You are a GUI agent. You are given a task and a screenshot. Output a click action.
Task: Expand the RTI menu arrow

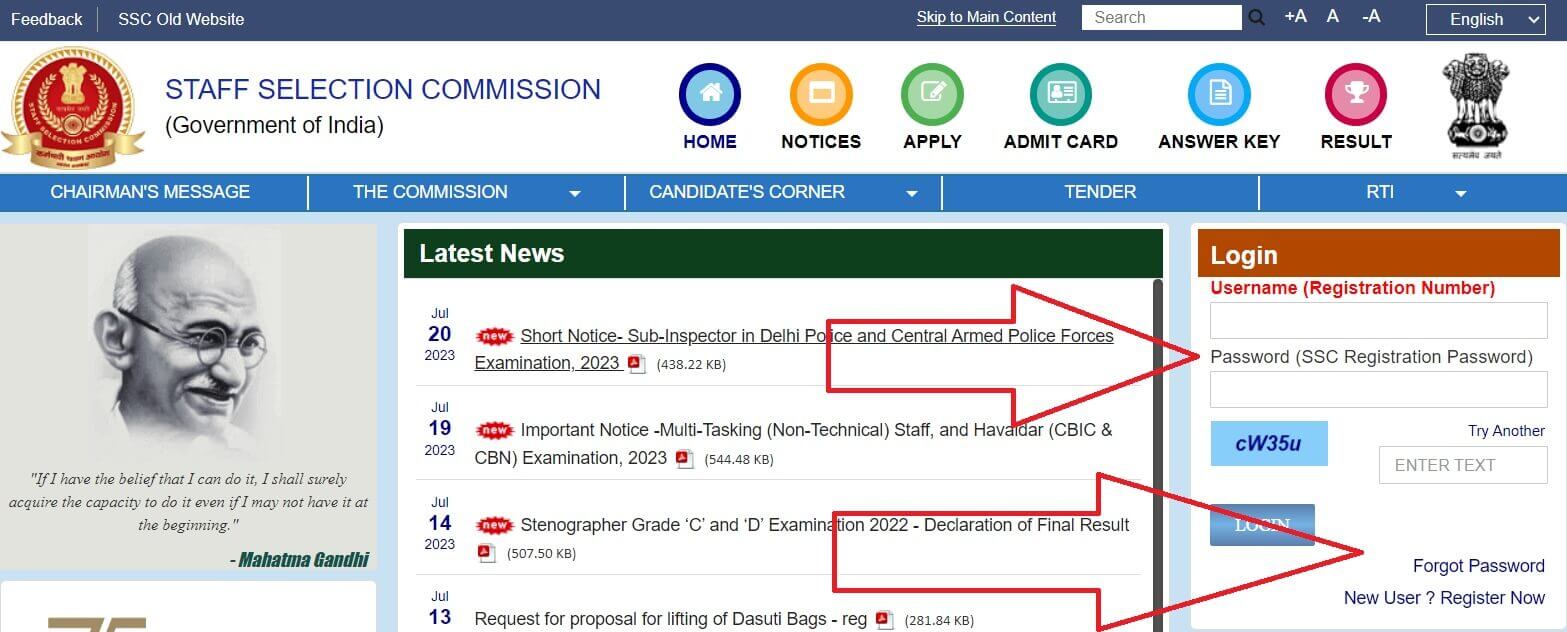[1460, 194]
